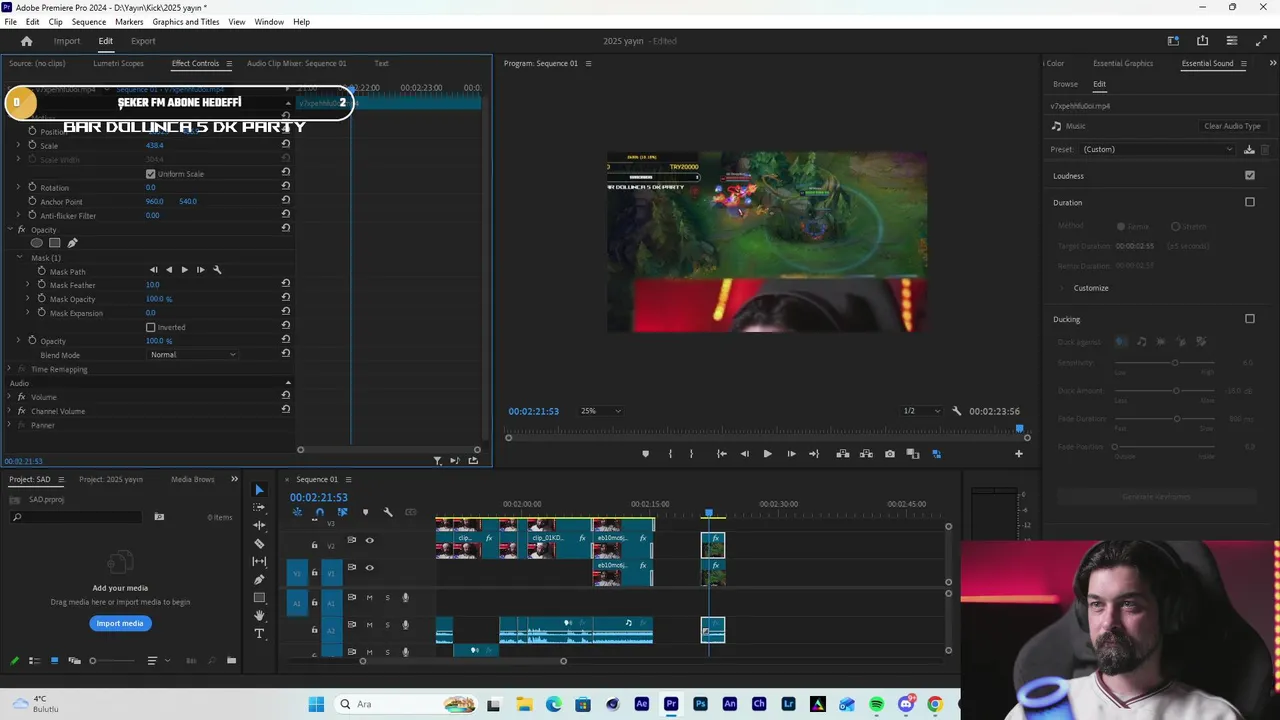The height and width of the screenshot is (720, 1280).
Task: Collapse Mask (1) group
Action: tap(19, 258)
